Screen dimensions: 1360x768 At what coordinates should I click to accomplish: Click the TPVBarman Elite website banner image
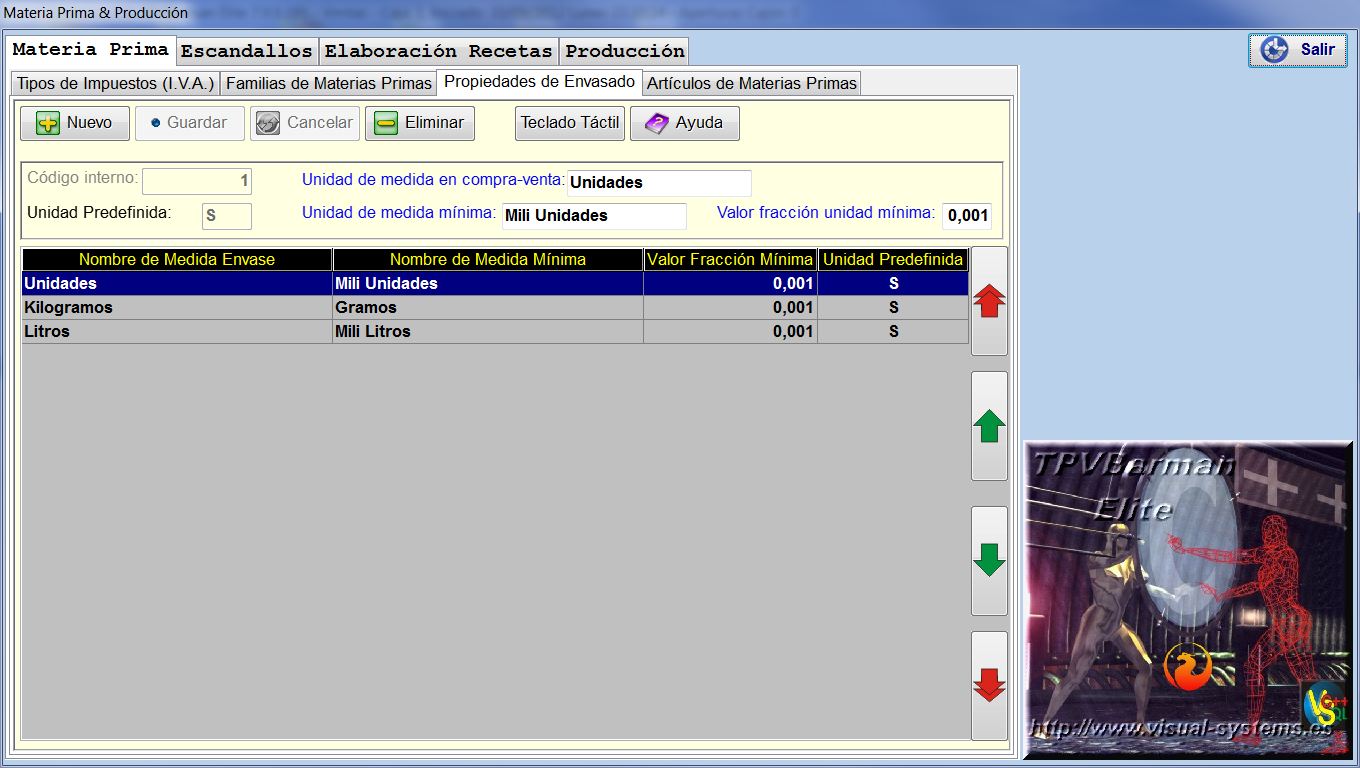[x=1187, y=600]
